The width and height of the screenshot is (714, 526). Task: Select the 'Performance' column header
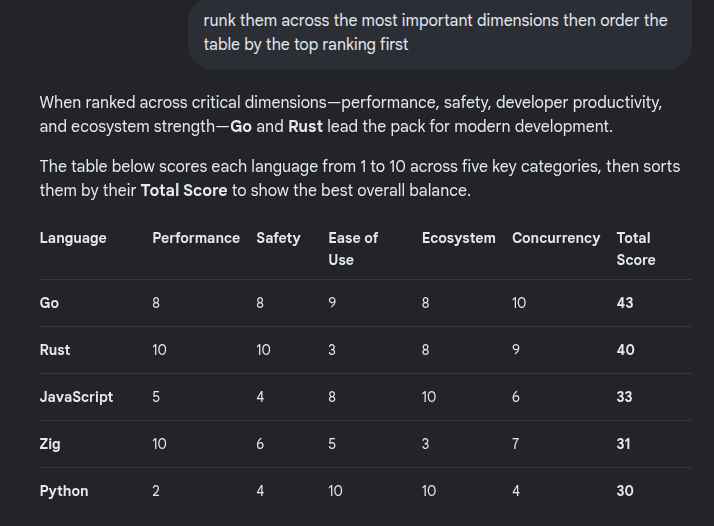point(196,238)
